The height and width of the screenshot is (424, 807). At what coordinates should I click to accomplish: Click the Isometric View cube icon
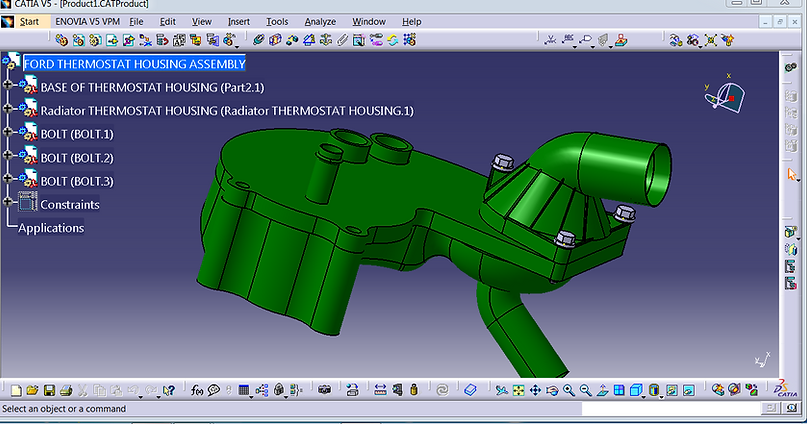[x=636, y=391]
